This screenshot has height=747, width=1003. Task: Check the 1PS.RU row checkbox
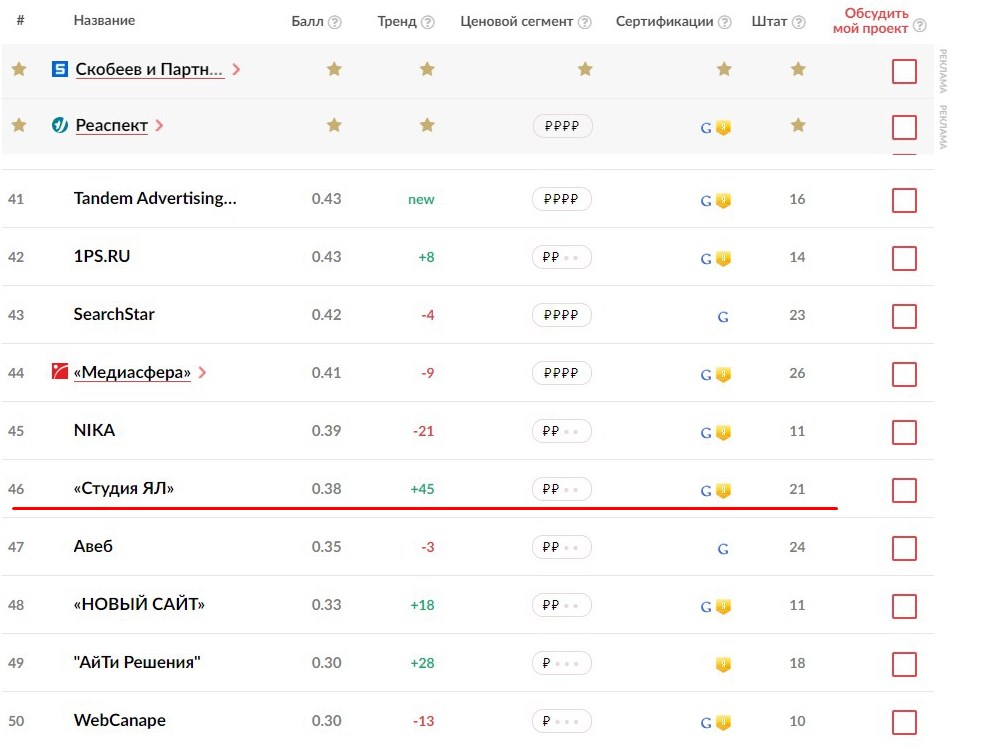tap(904, 258)
